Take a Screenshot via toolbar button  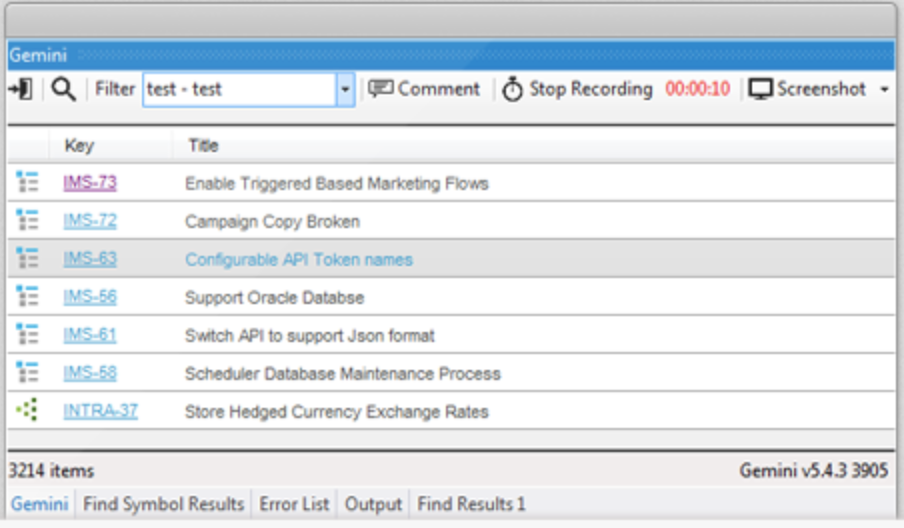807,89
